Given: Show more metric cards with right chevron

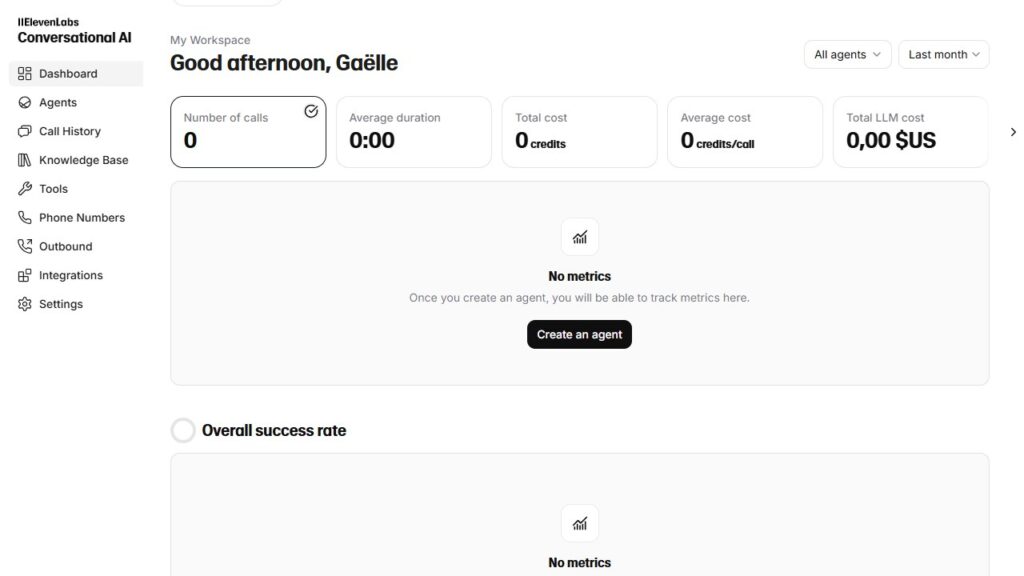Looking at the screenshot, I should (1013, 132).
